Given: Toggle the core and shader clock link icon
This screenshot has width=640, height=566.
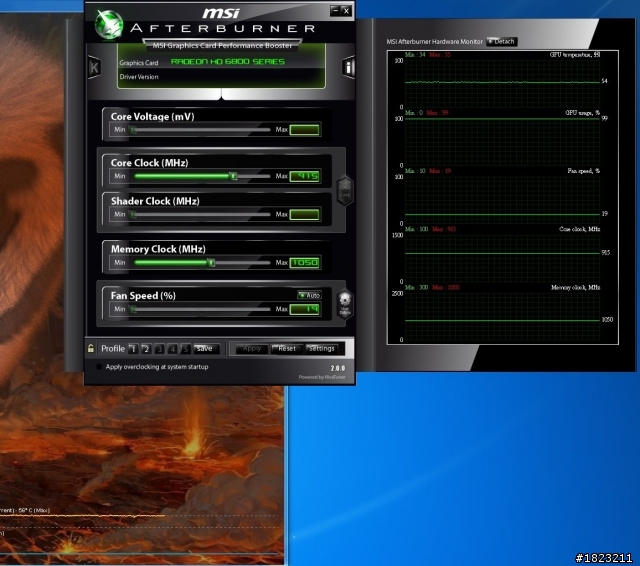Looking at the screenshot, I should tap(345, 191).
